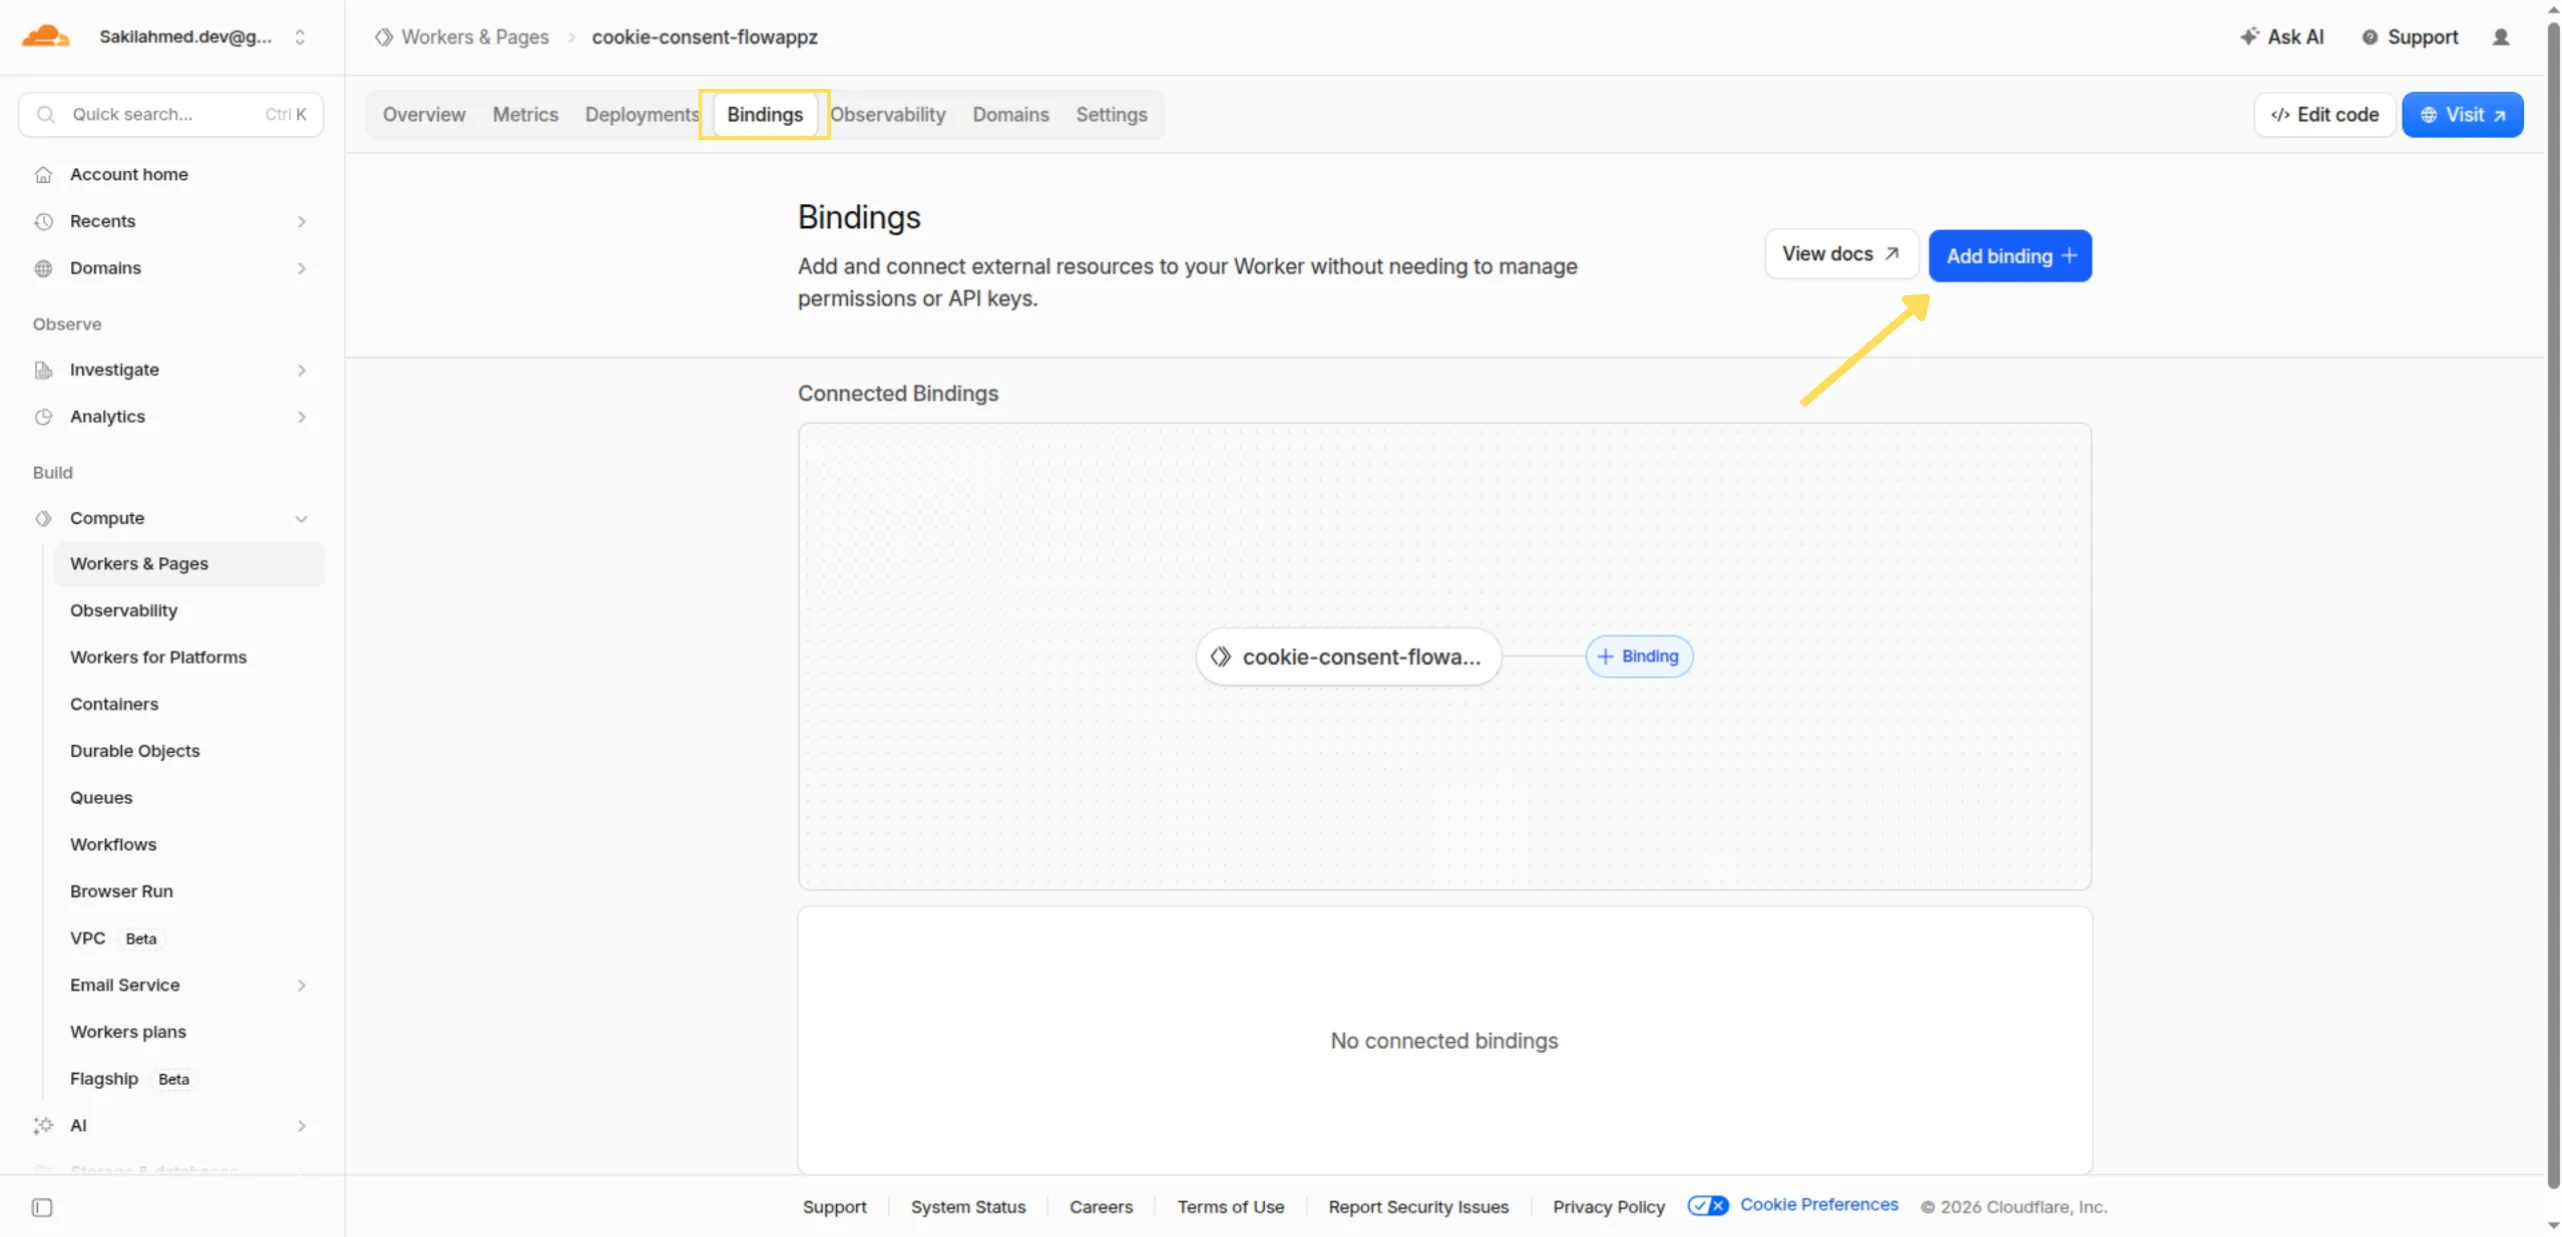The image size is (2562, 1237).
Task: Focus the Quick search field
Action: (x=171, y=114)
